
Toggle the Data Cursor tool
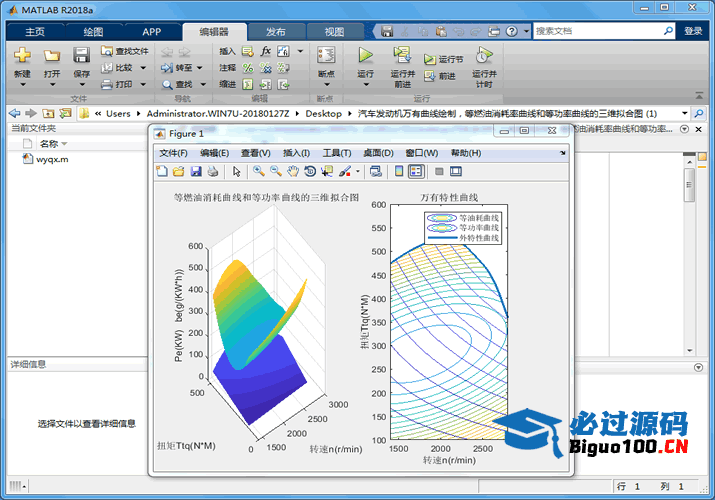coord(327,171)
